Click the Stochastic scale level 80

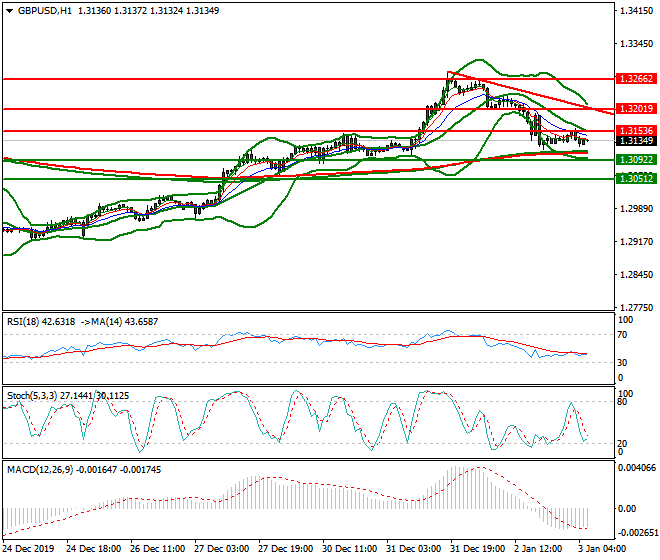click(x=622, y=402)
